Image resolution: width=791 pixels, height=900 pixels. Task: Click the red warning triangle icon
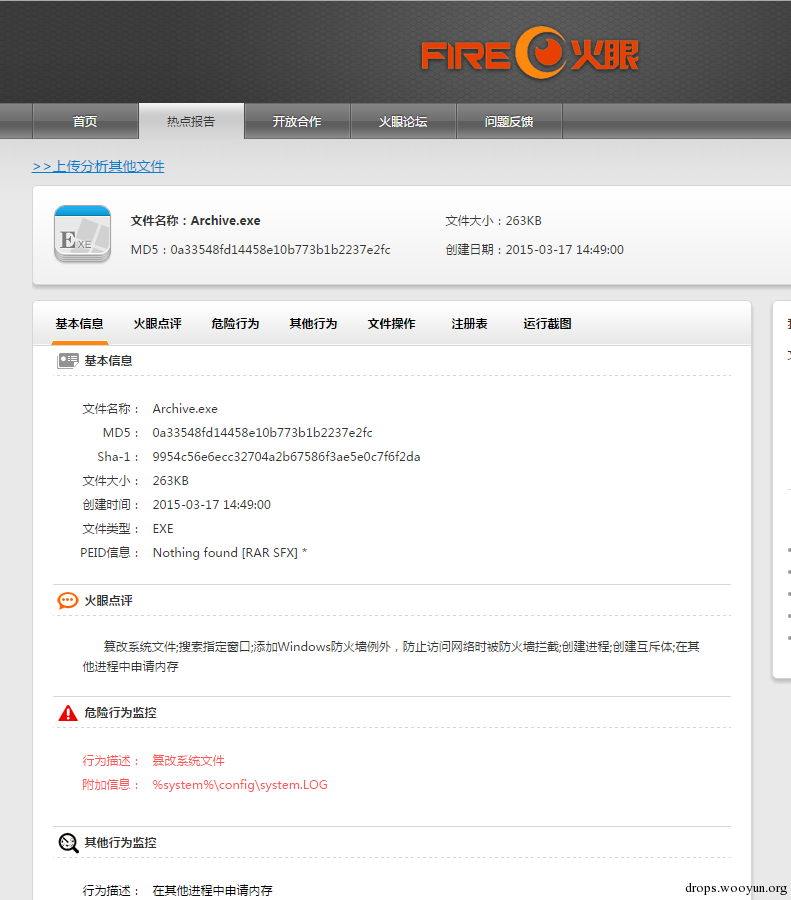pos(68,713)
